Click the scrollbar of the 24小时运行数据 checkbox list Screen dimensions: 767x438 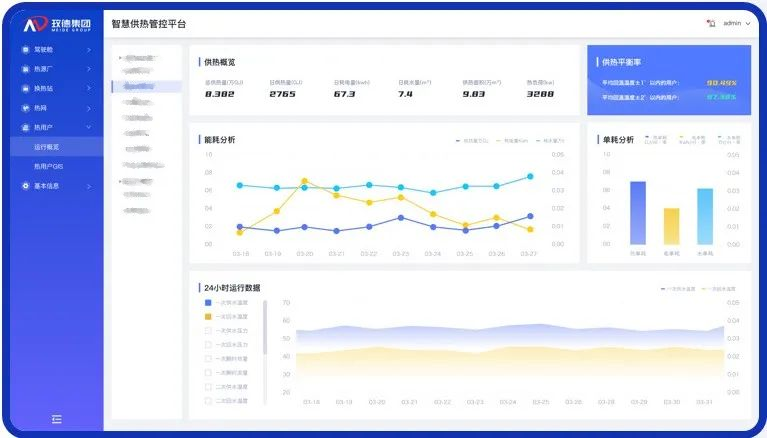265,327
